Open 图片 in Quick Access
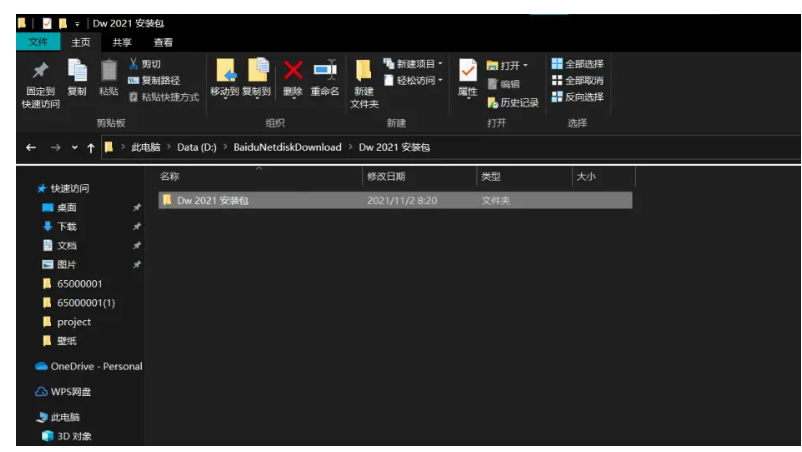This screenshot has height=452, width=802. pyautogui.click(x=59, y=264)
